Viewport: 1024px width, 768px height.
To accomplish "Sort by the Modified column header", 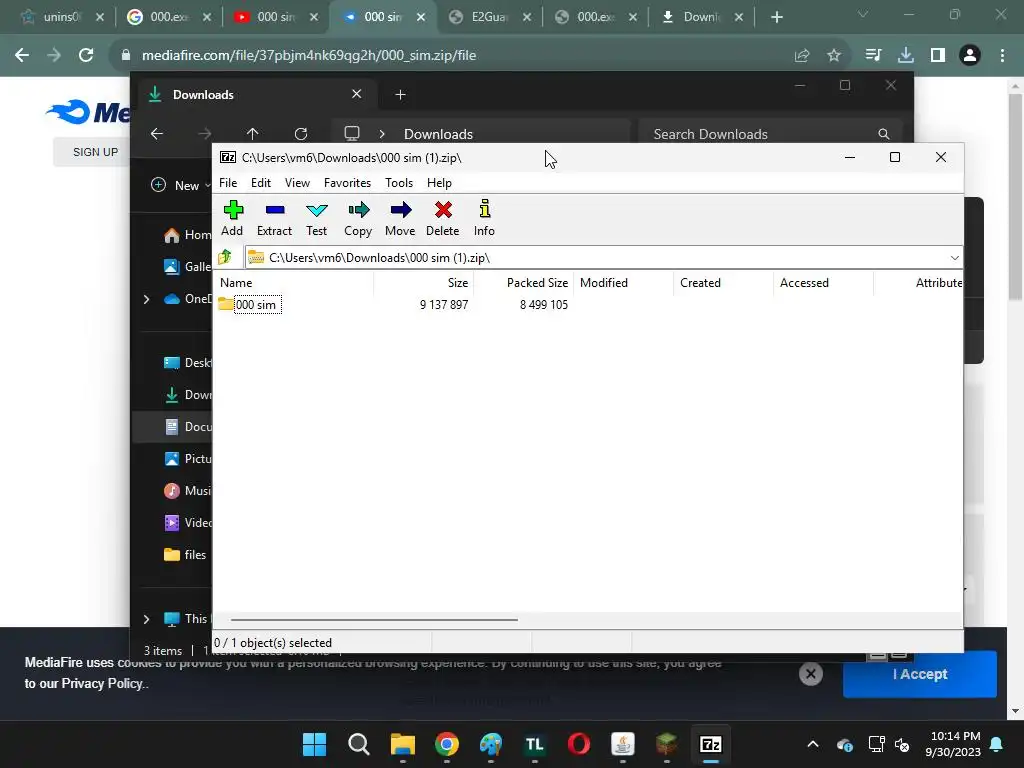I will pos(624,283).
